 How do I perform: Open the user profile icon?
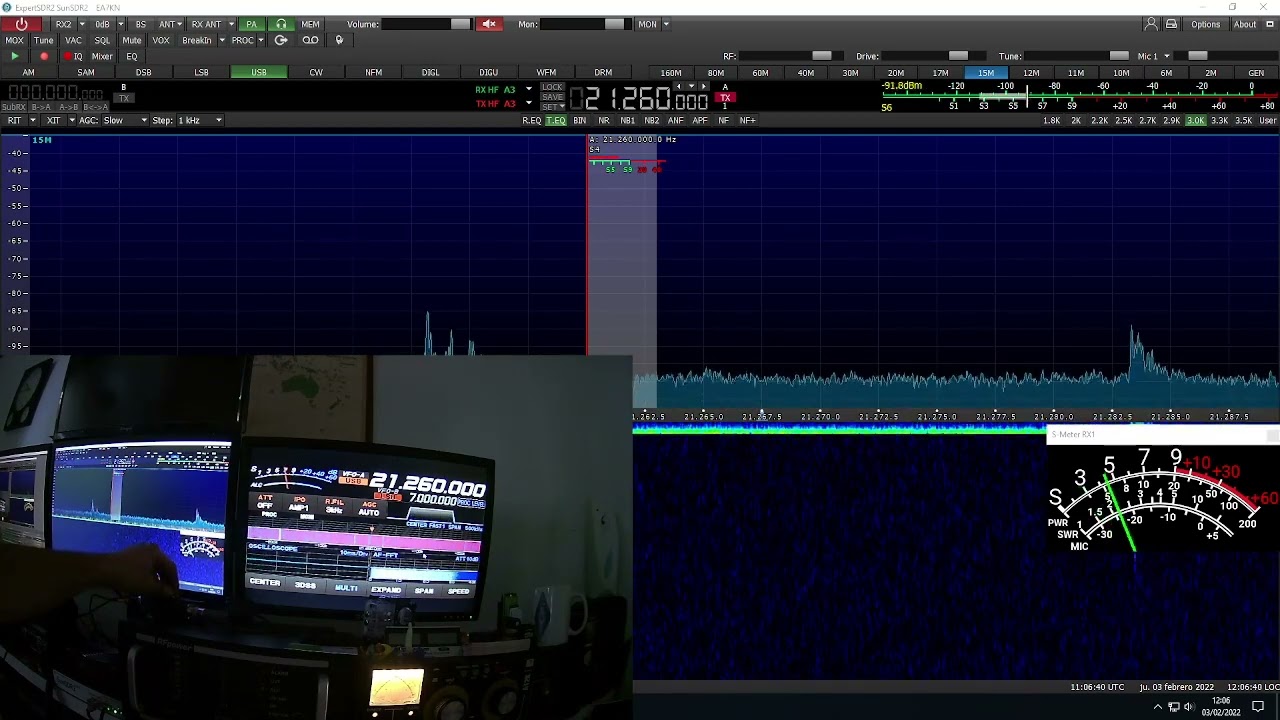[x=1151, y=24]
